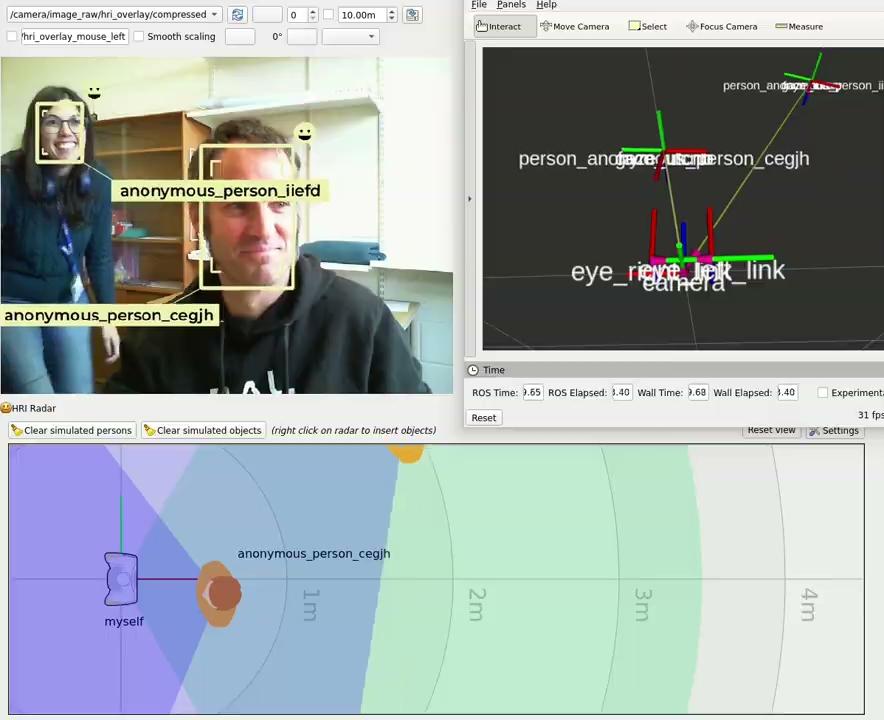This screenshot has height=720, width=884.
Task: Click Clear simulated persons
Action: point(71,431)
